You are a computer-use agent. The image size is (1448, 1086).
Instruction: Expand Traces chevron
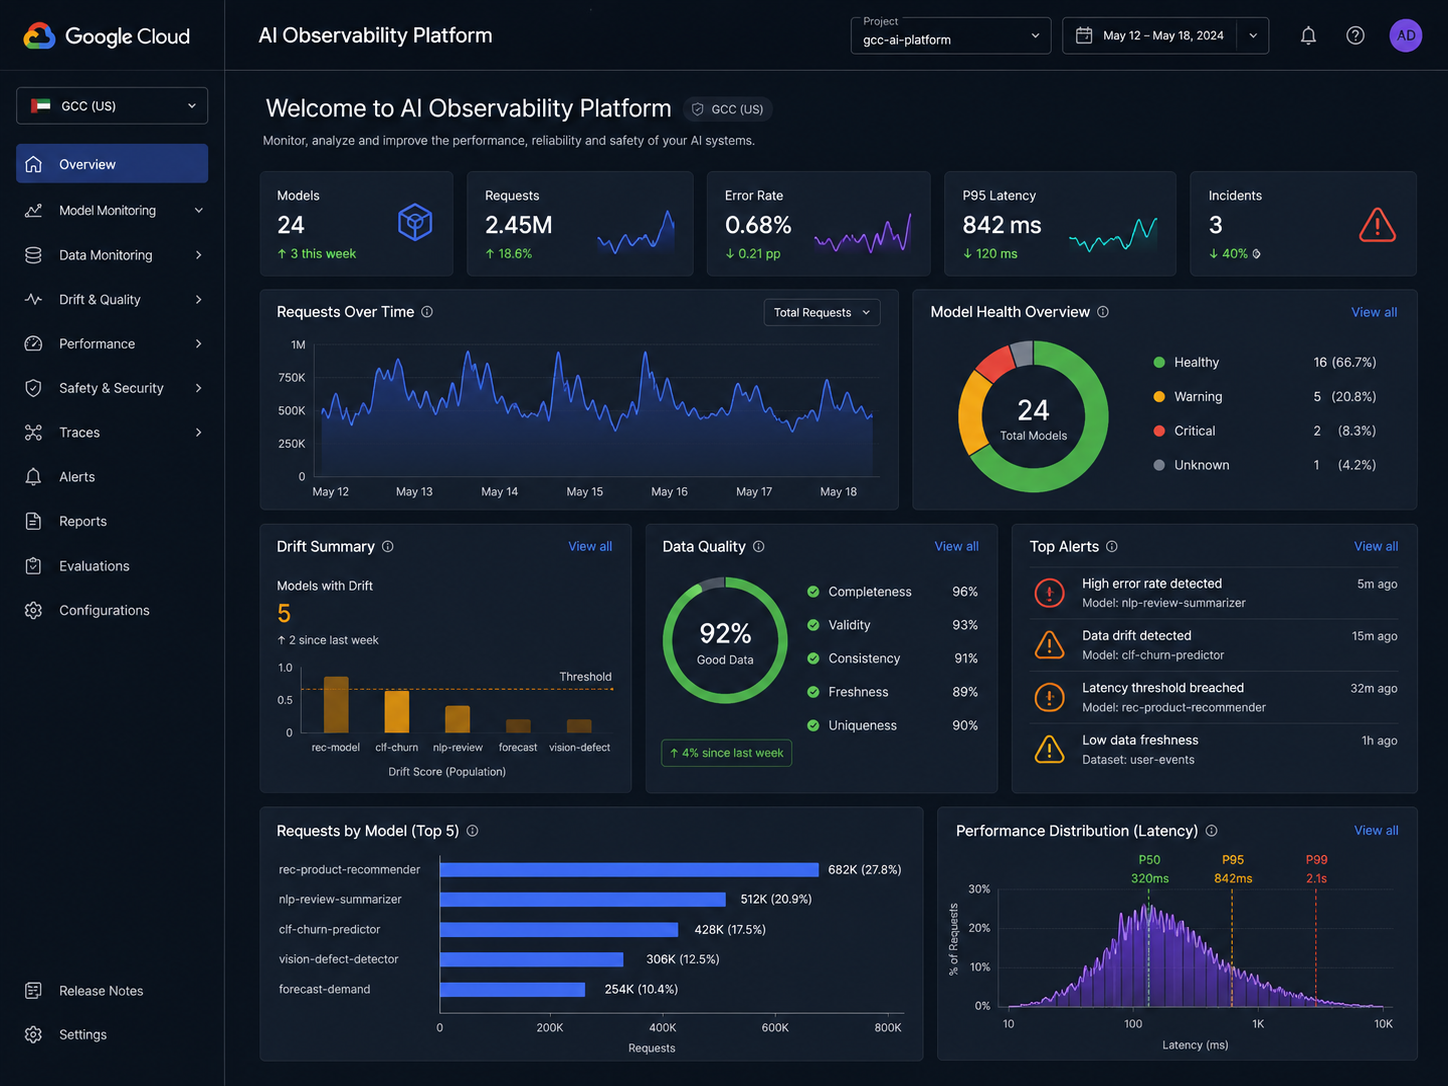(199, 432)
